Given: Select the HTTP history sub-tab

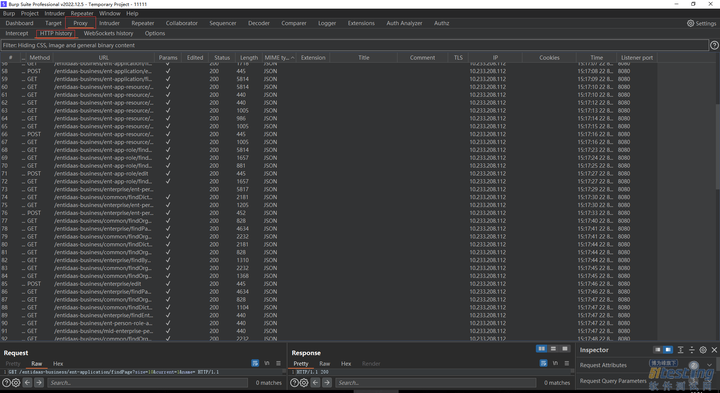Looking at the screenshot, I should pyautogui.click(x=56, y=34).
